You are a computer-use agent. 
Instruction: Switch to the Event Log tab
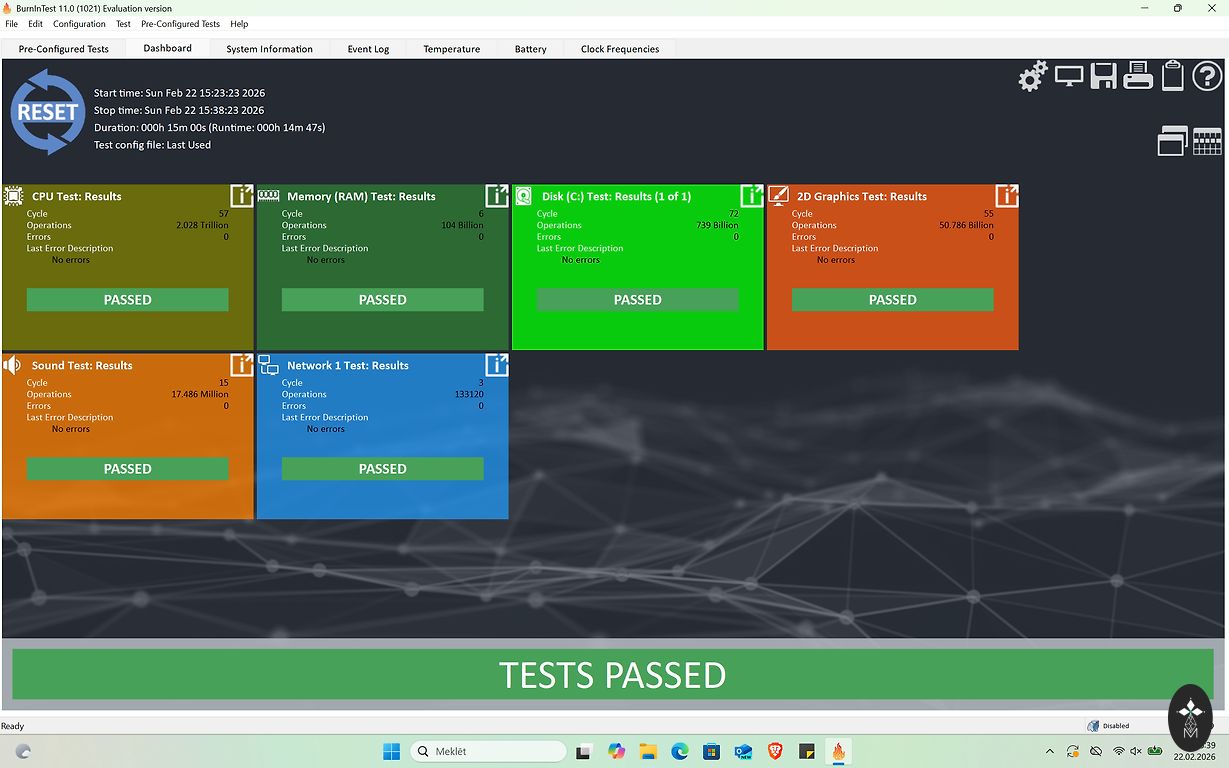(368, 49)
